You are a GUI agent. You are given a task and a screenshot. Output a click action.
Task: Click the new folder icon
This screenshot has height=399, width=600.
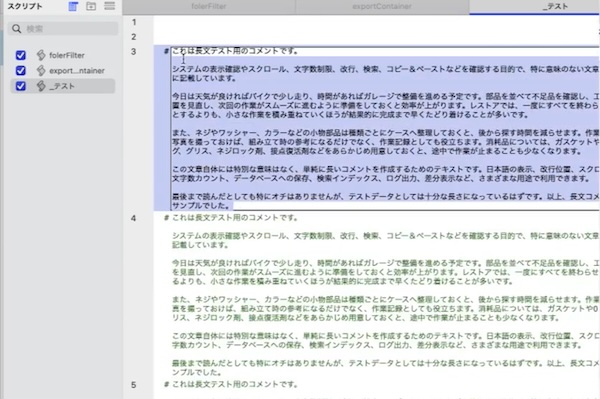click(91, 6)
